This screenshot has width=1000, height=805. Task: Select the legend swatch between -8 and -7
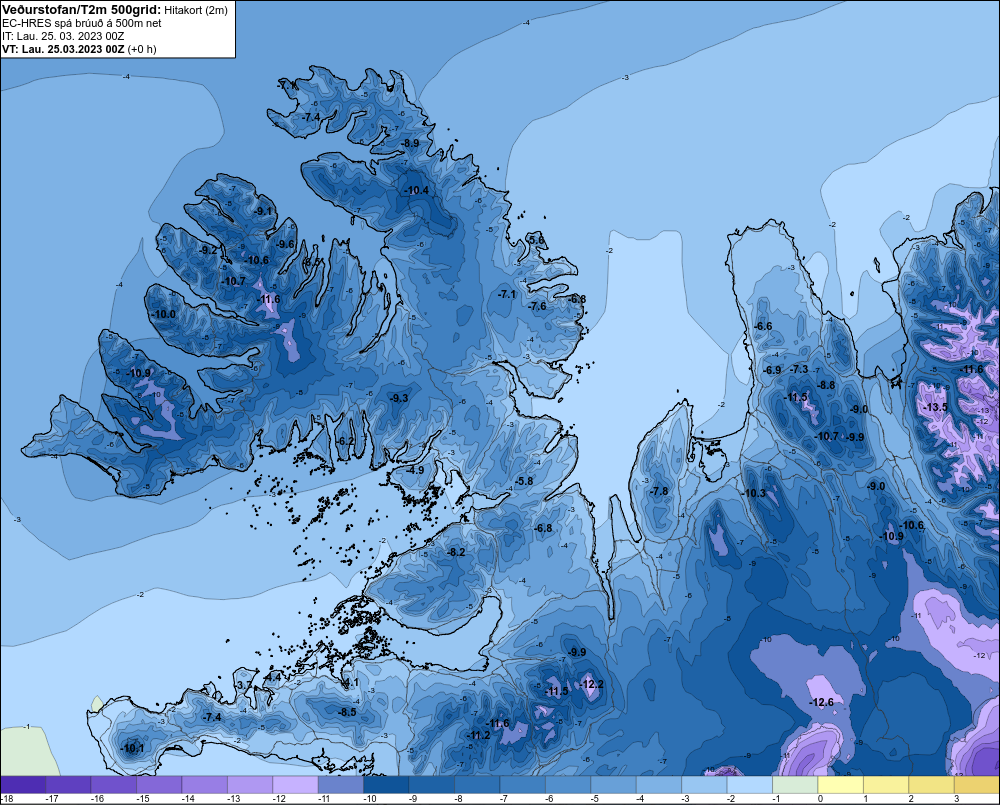(x=477, y=784)
